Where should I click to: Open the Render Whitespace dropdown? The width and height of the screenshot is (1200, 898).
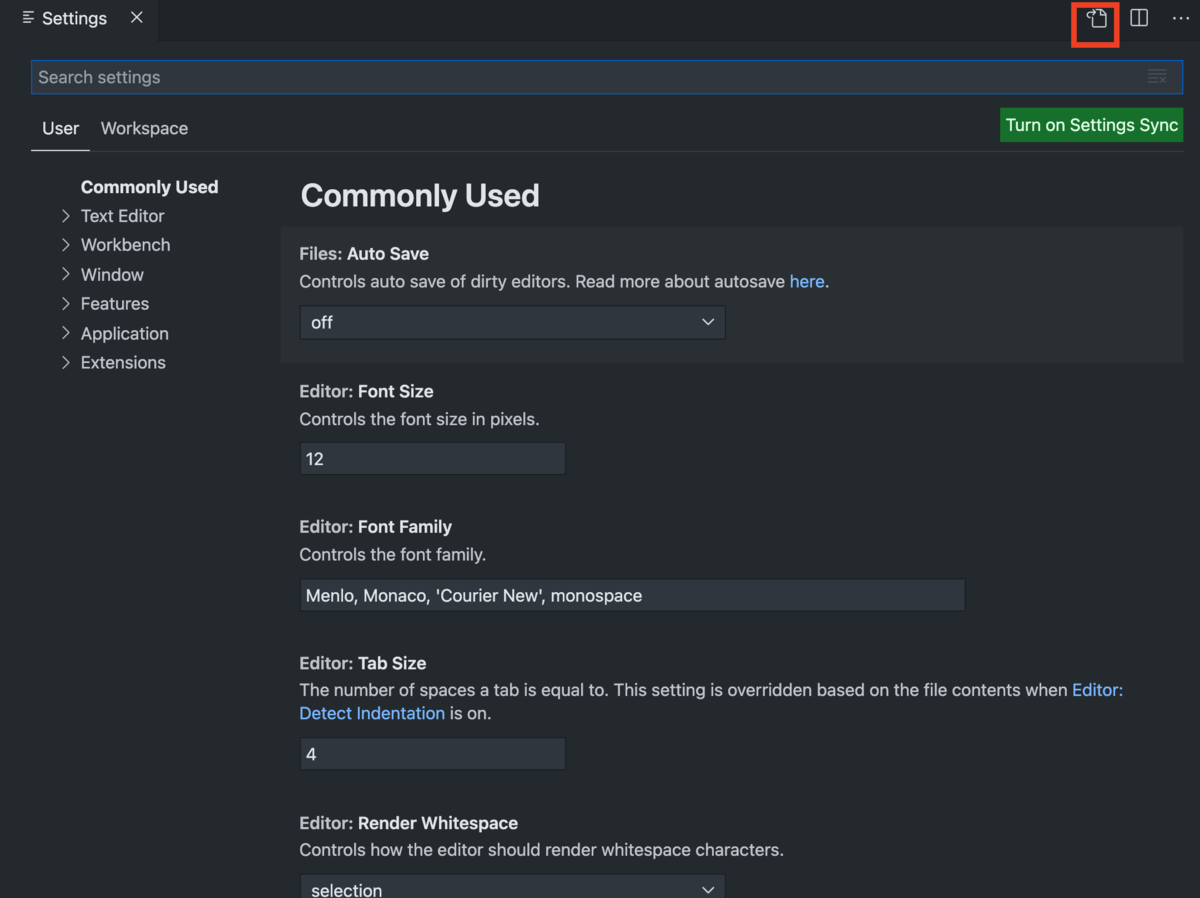tap(511, 887)
